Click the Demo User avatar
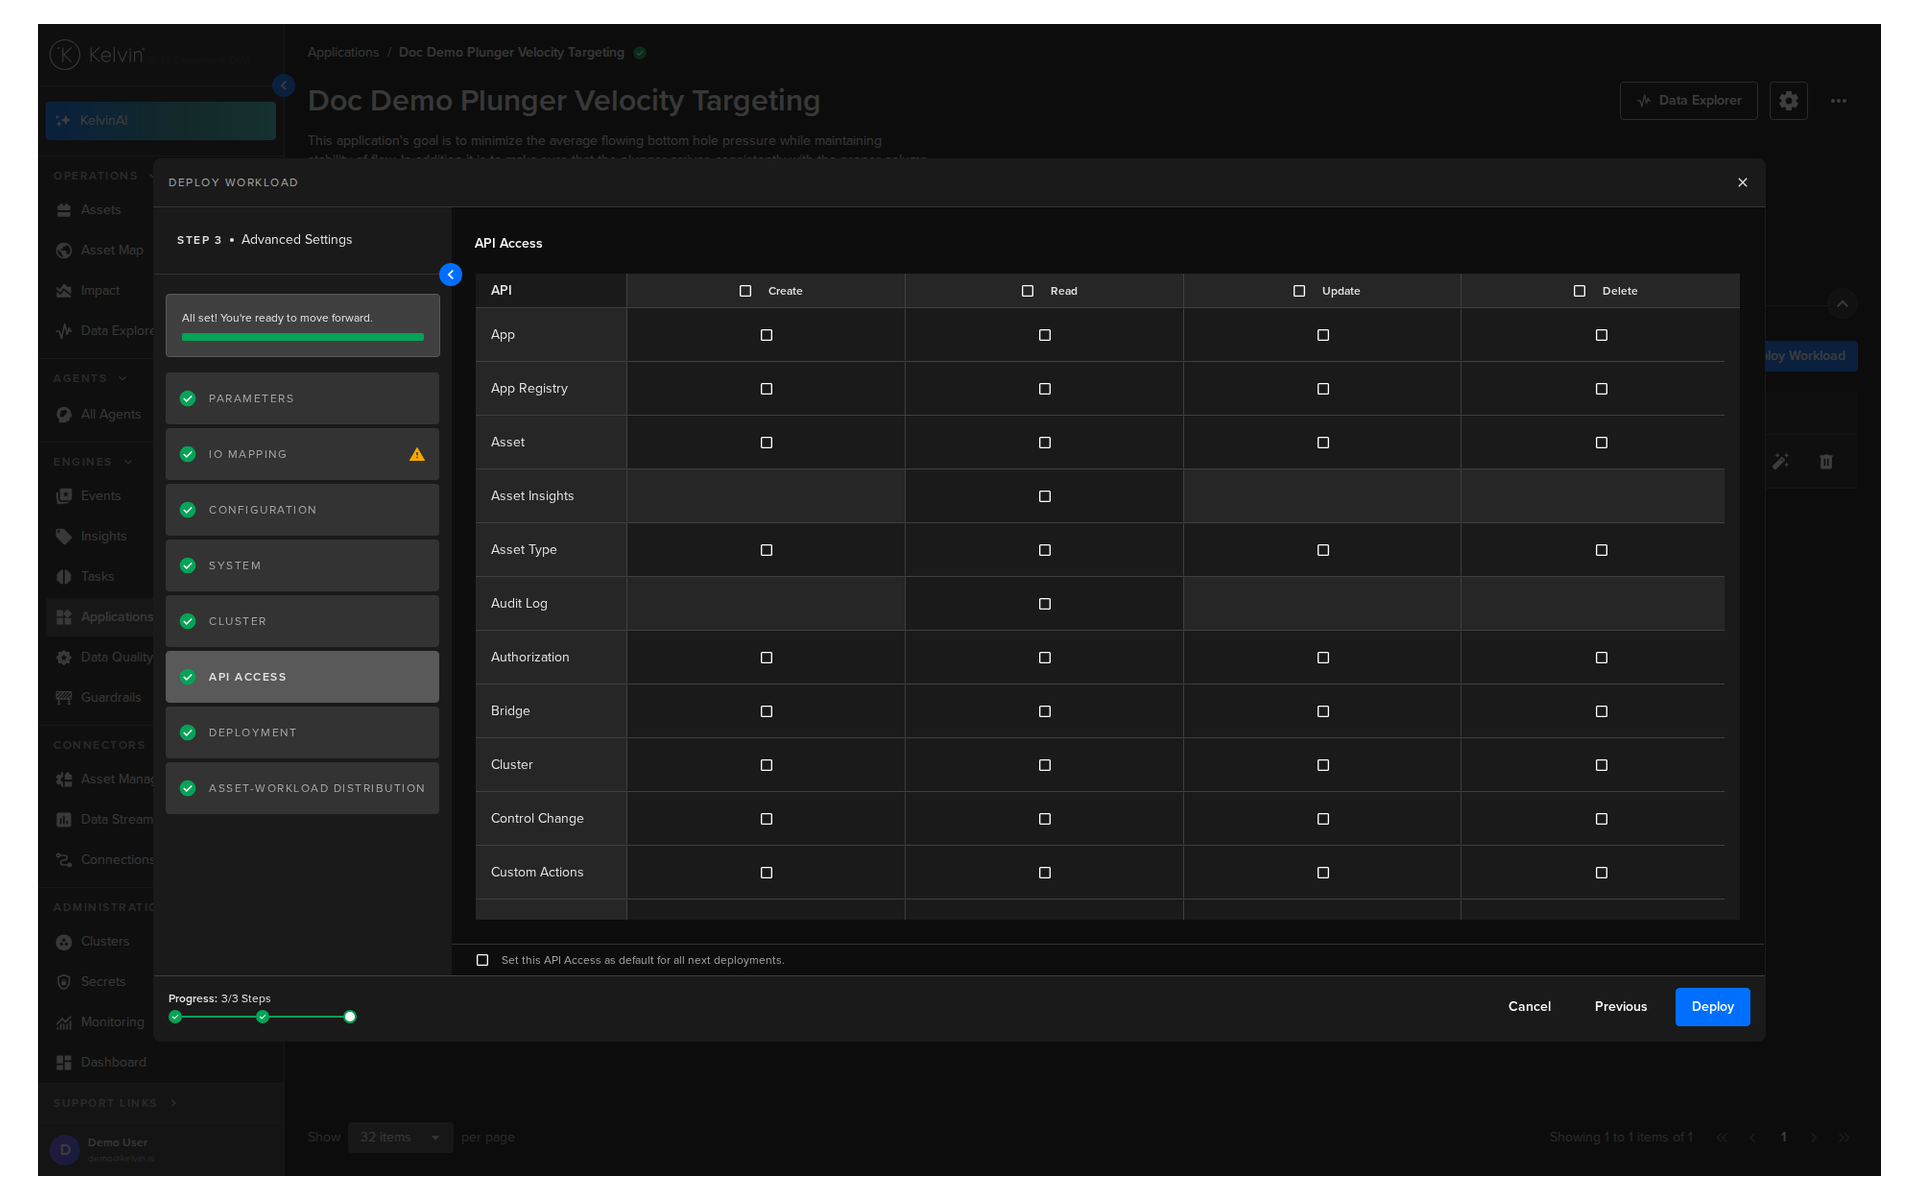 click(x=65, y=1150)
